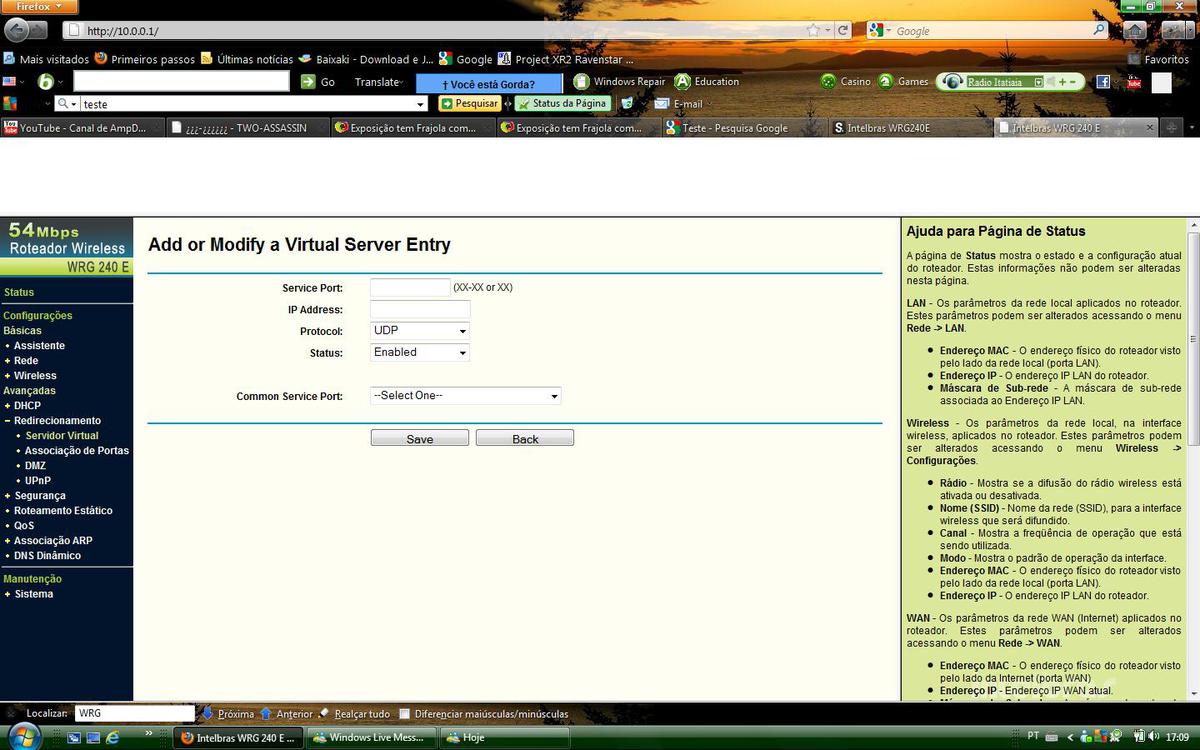
Task: Click Baixaki bookmark in bookmarks bar
Action: 366,59
